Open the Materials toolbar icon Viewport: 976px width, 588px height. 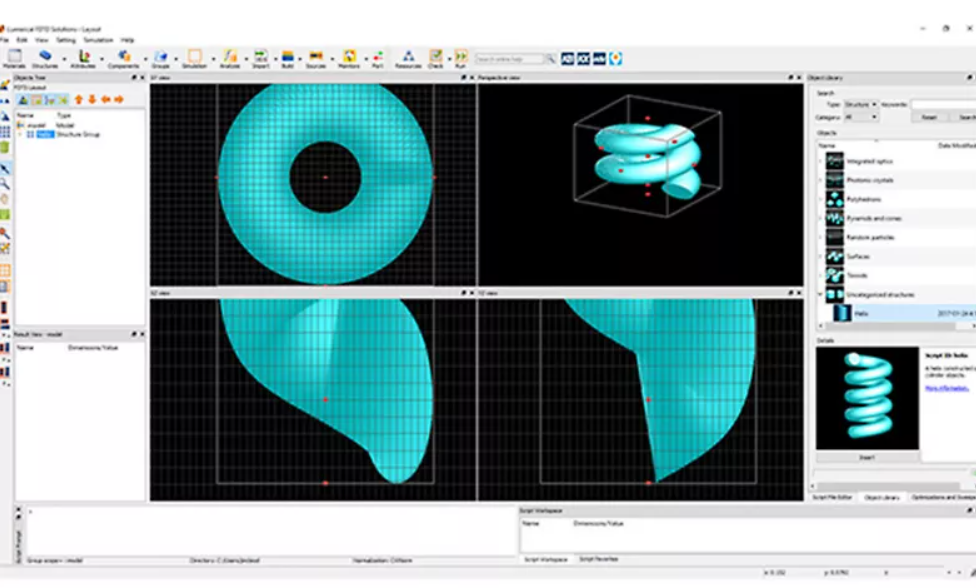pos(15,58)
